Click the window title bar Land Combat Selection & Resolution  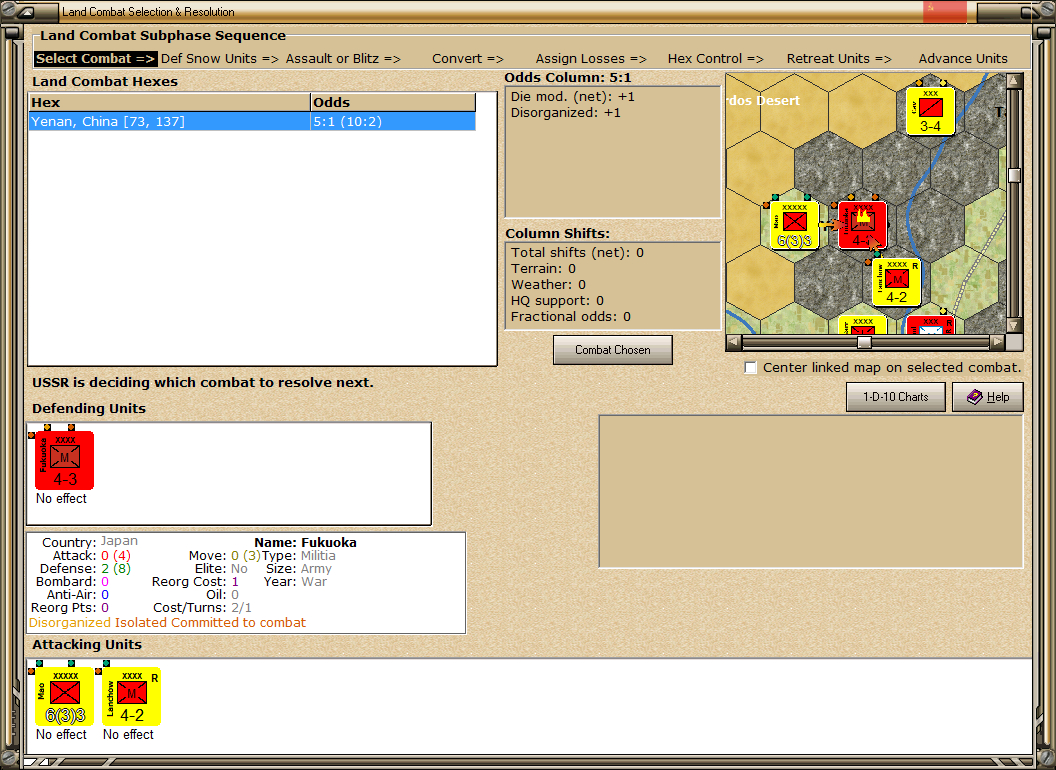pyautogui.click(x=148, y=11)
